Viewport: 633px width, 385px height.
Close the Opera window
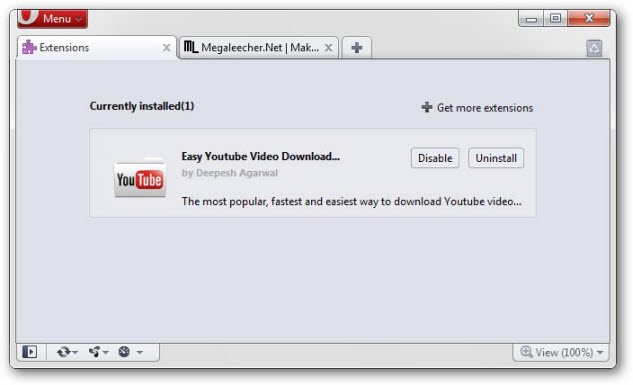click(x=589, y=18)
